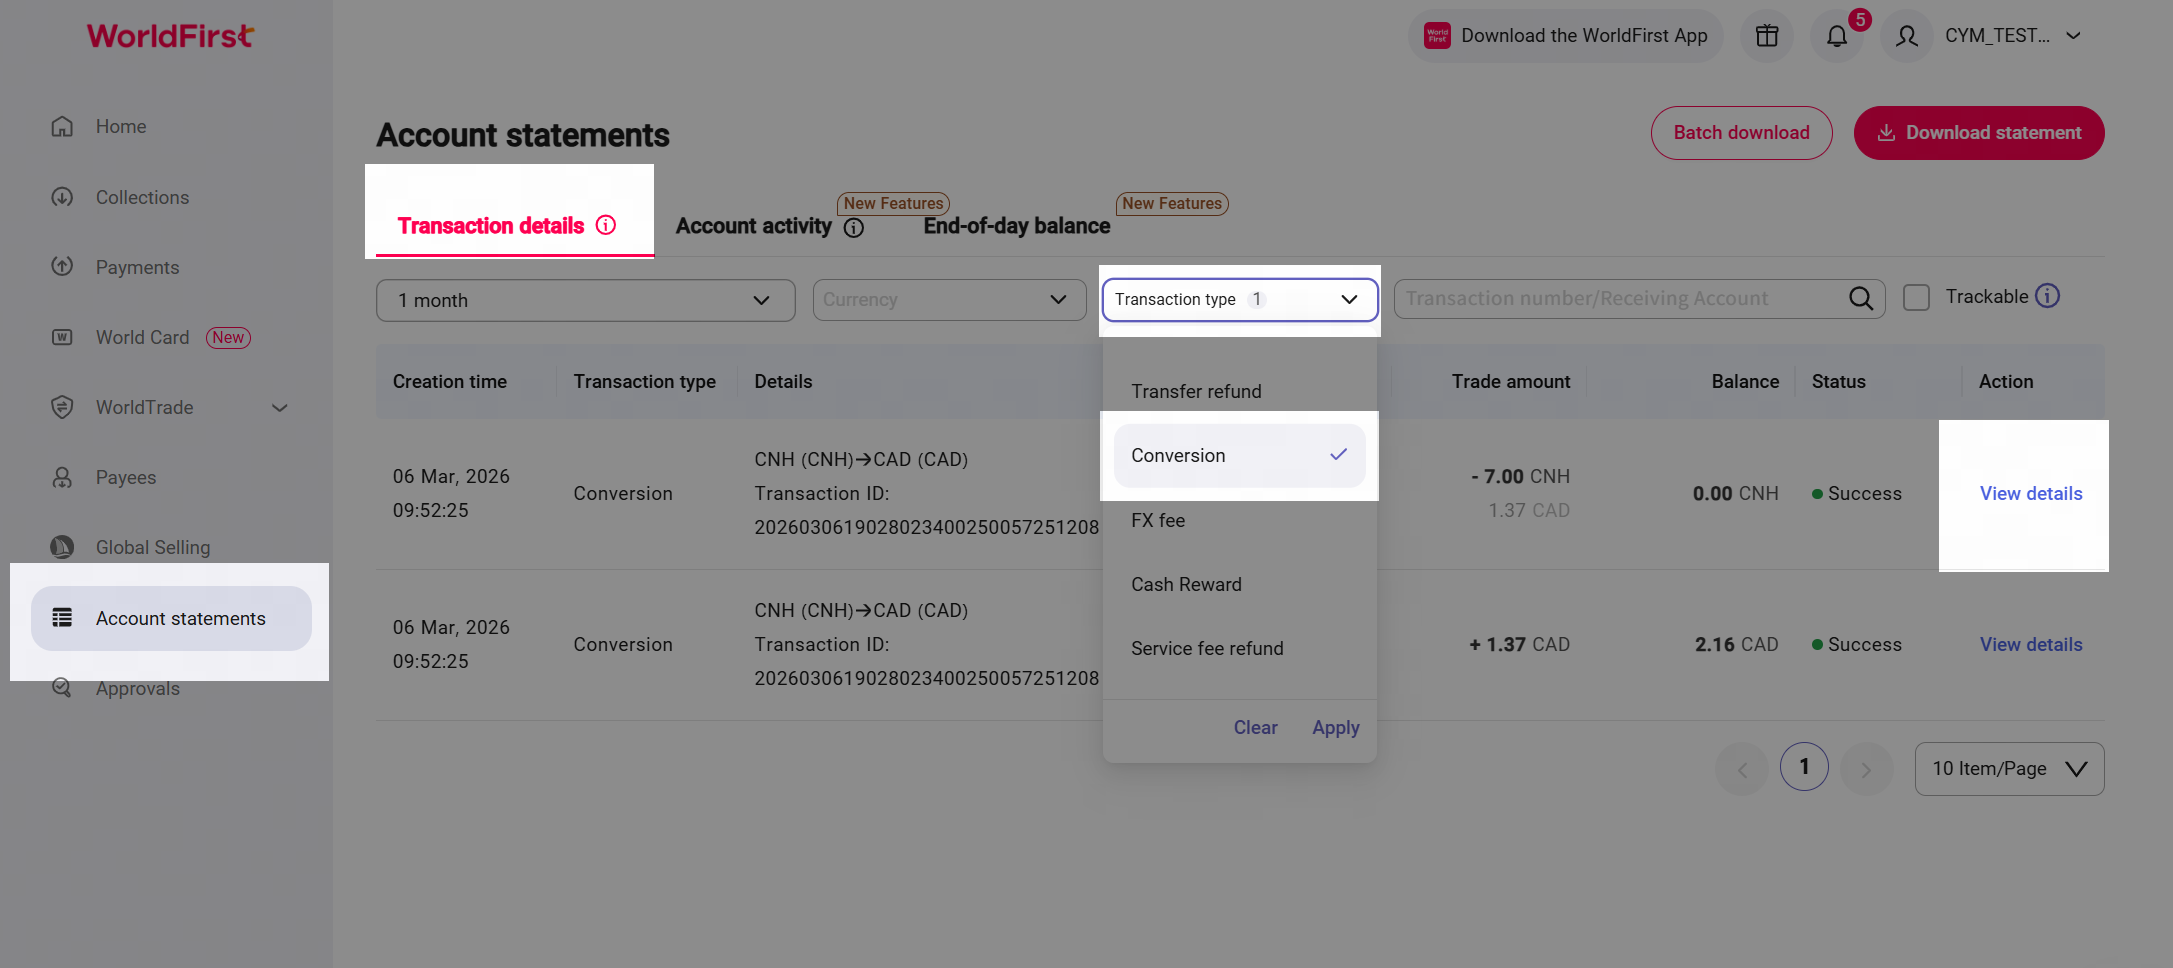Screen dimensions: 2173x968
Task: Open the Currency dropdown
Action: coord(950,300)
